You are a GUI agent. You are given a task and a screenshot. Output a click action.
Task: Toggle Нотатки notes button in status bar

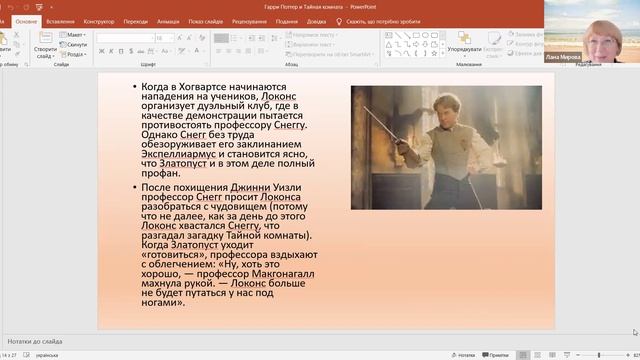point(464,355)
